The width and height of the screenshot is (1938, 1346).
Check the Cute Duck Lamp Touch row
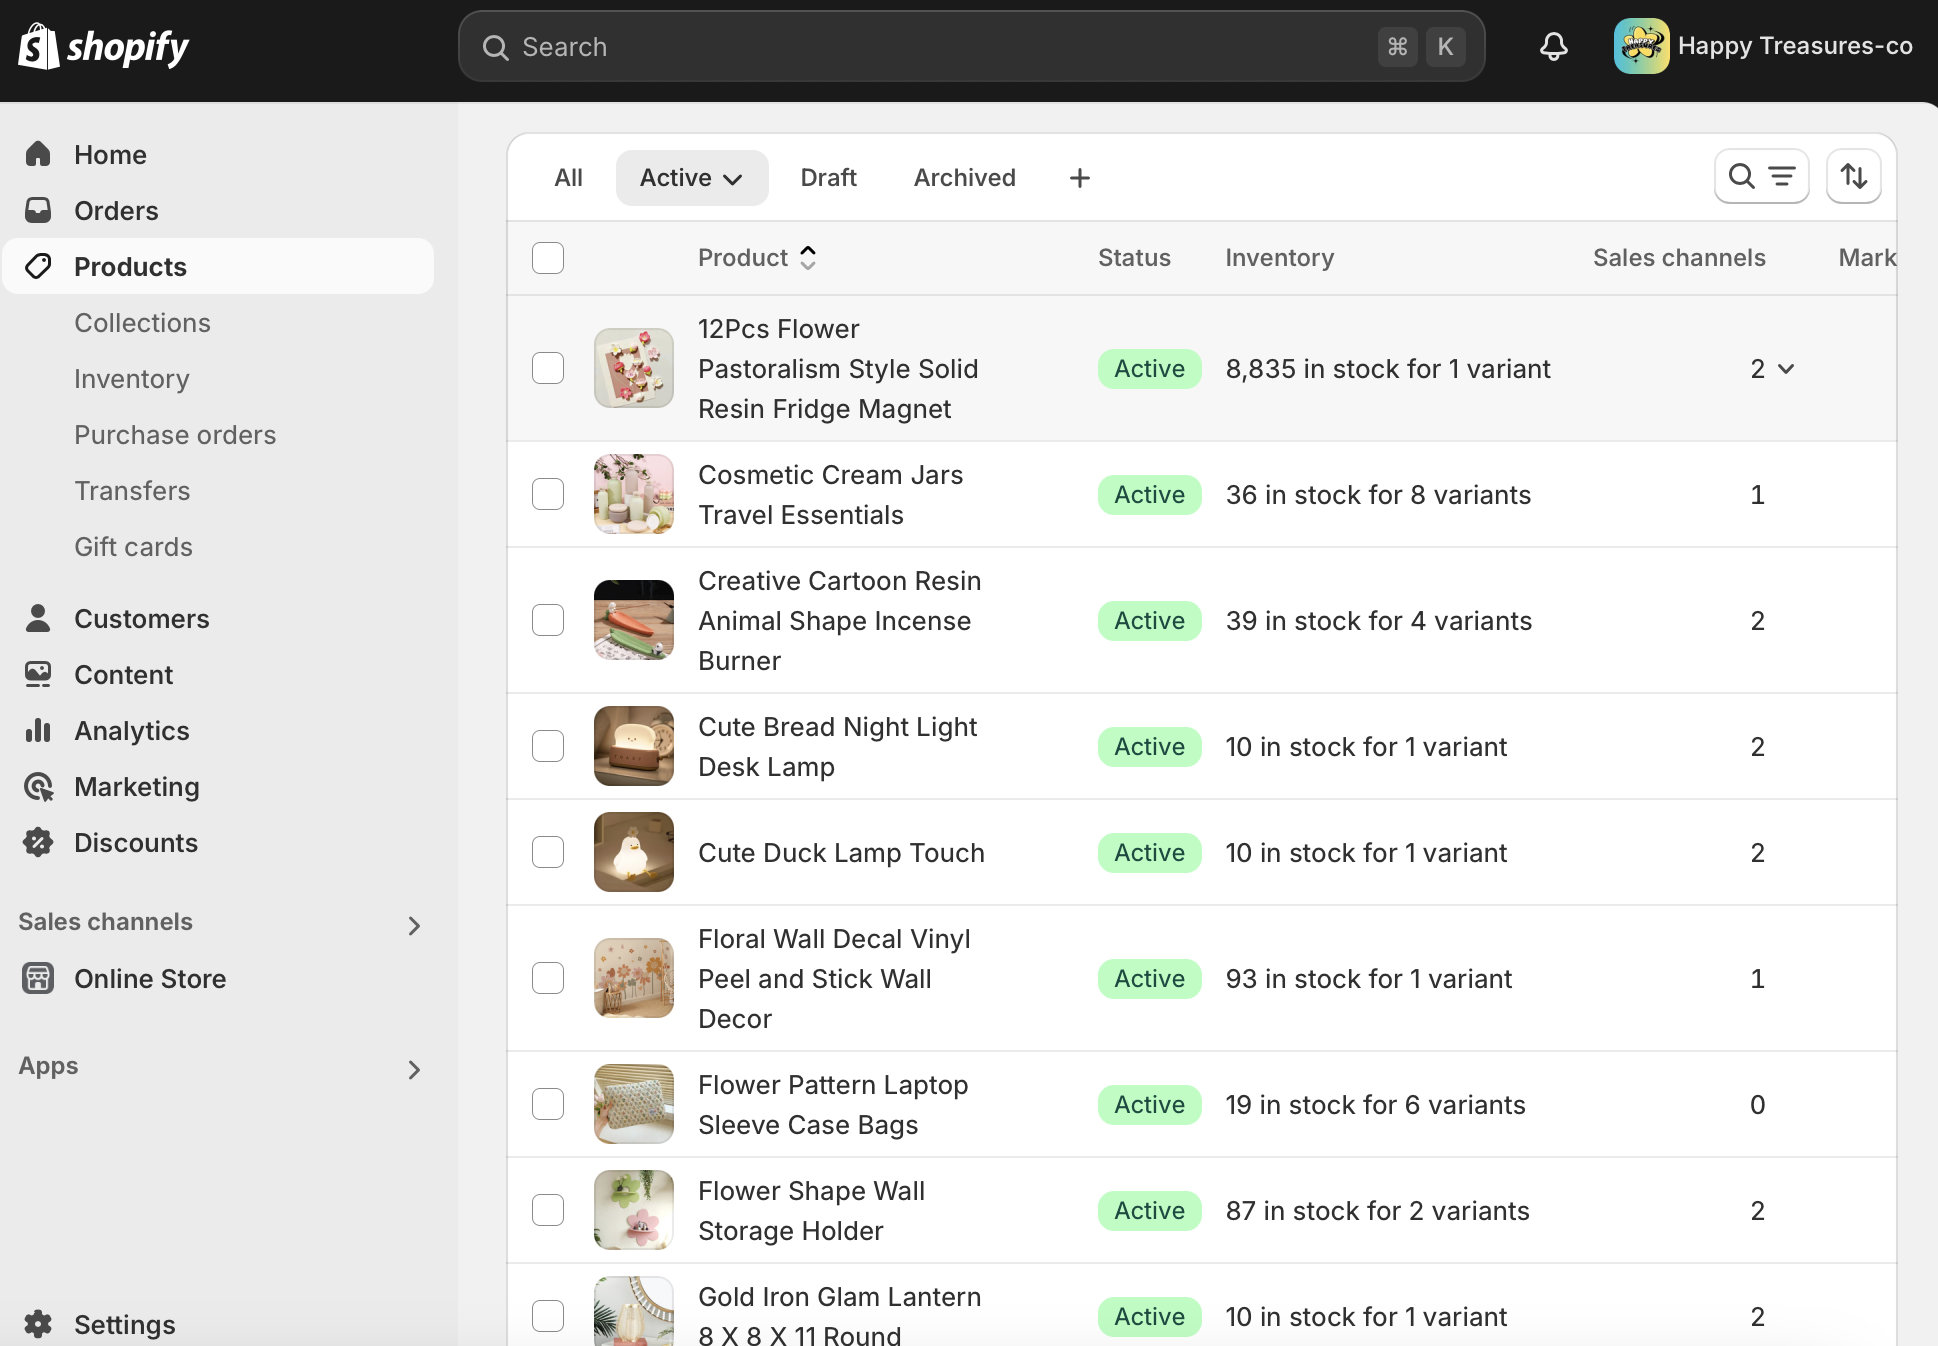coord(548,852)
